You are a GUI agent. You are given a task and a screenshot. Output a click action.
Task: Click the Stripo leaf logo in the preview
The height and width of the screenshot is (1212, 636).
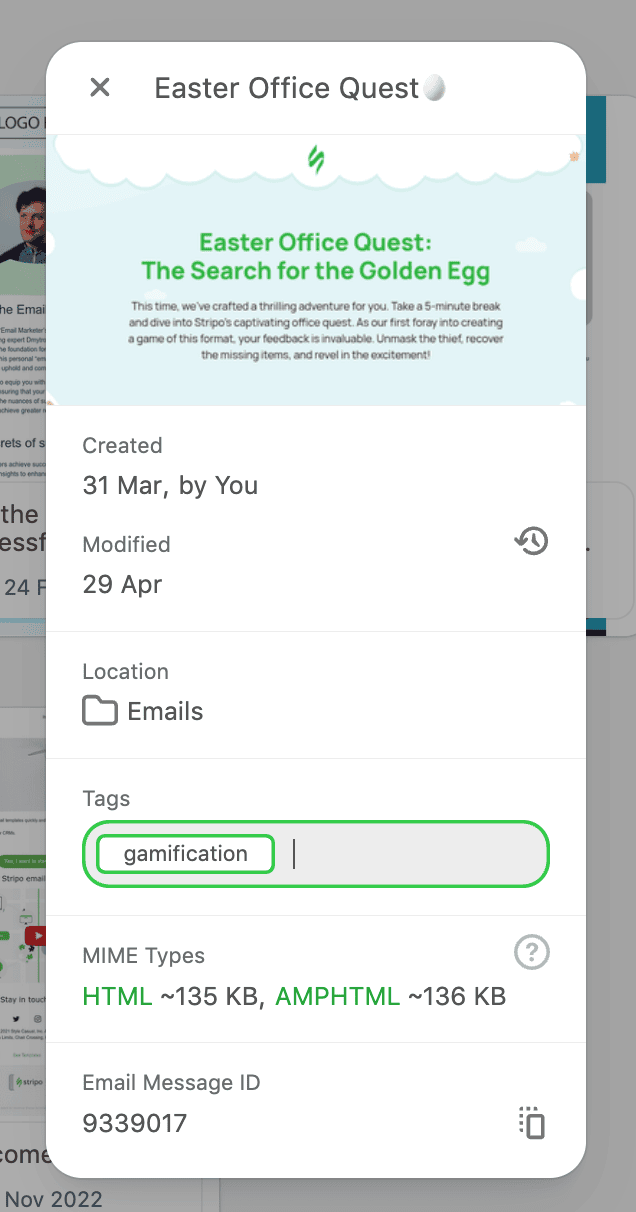click(317, 160)
